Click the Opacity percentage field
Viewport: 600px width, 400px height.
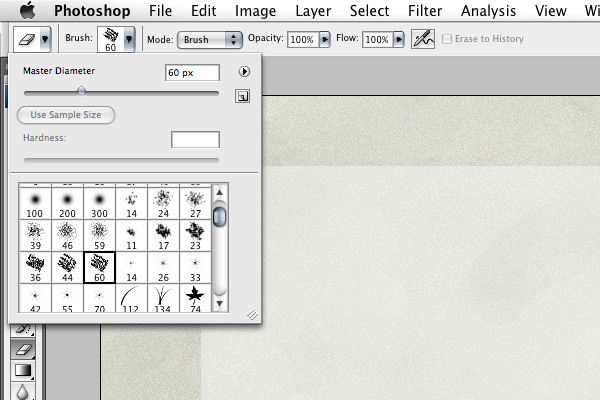tap(303, 39)
